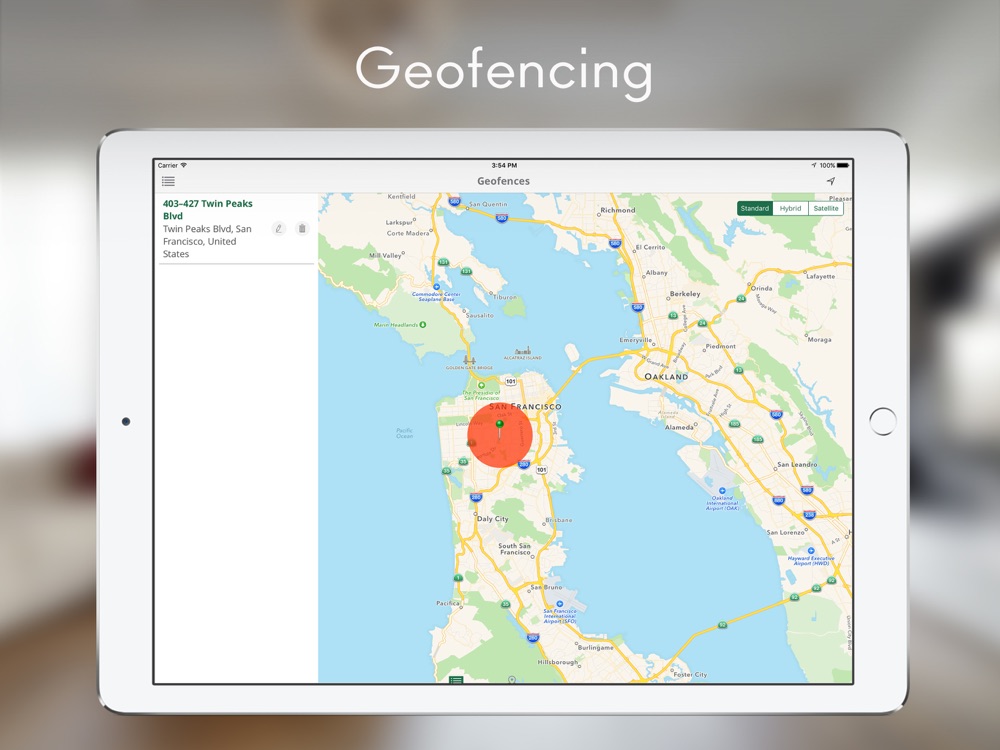Tap Commodore Center Seaplane Base marker

coord(436,287)
